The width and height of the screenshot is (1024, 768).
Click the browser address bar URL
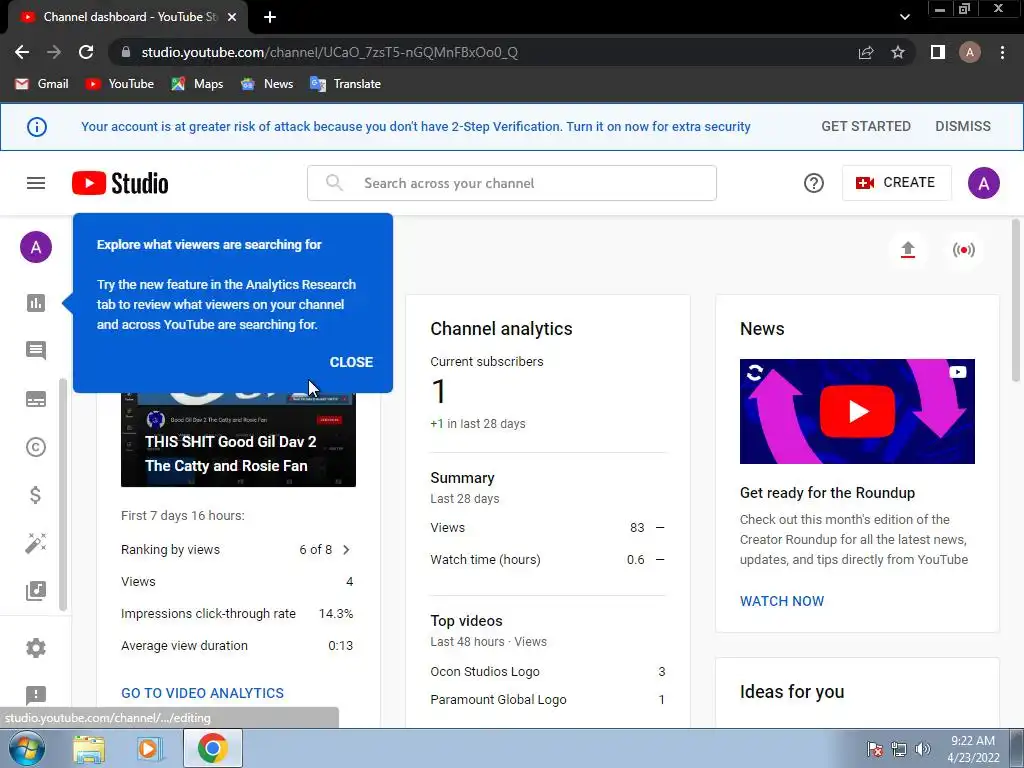point(330,52)
